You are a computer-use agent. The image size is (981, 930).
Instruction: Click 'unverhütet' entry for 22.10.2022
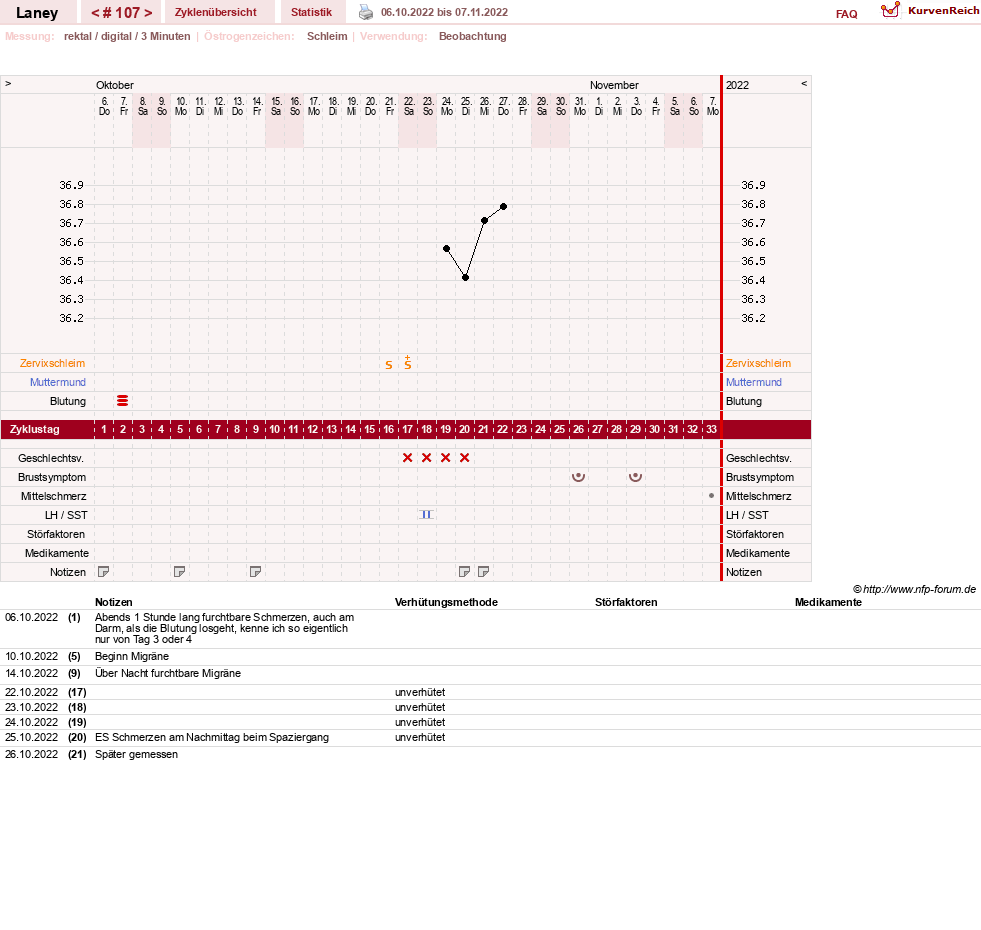(420, 692)
